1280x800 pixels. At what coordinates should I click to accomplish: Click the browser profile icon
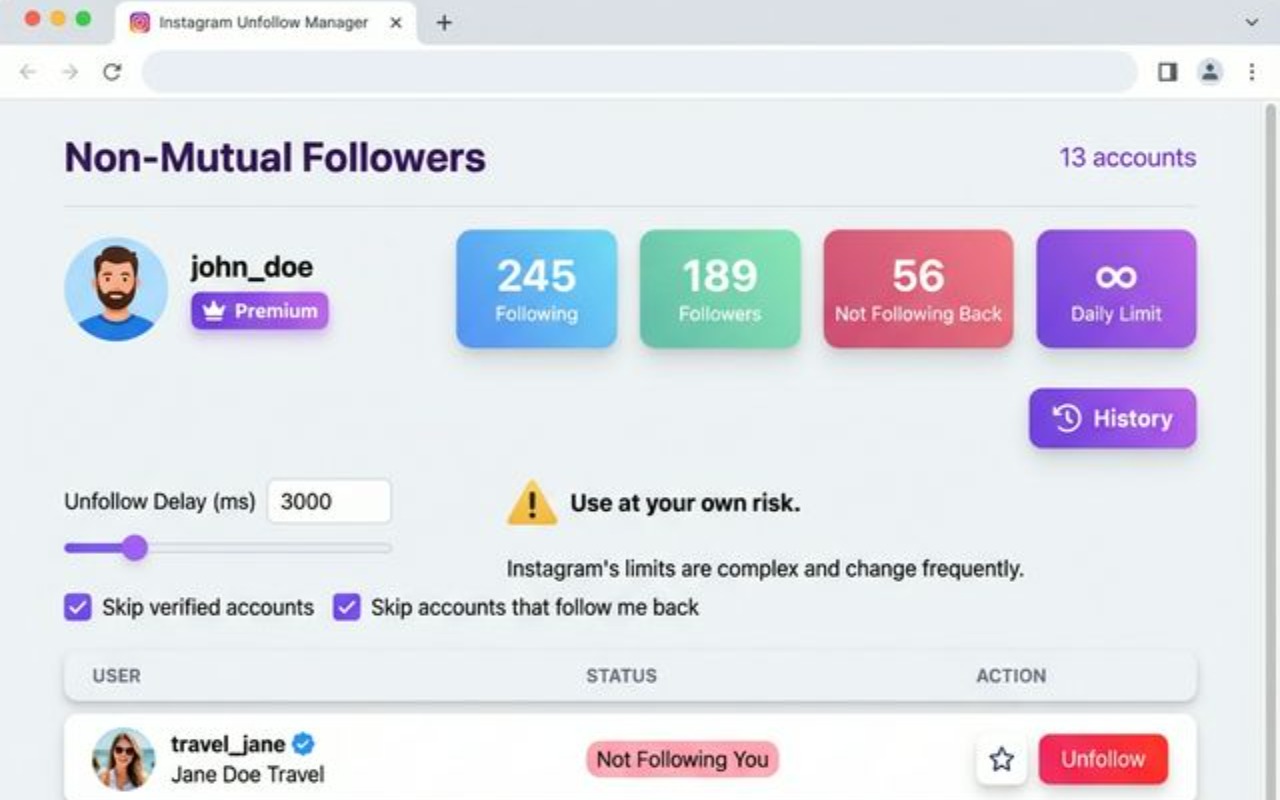1210,72
